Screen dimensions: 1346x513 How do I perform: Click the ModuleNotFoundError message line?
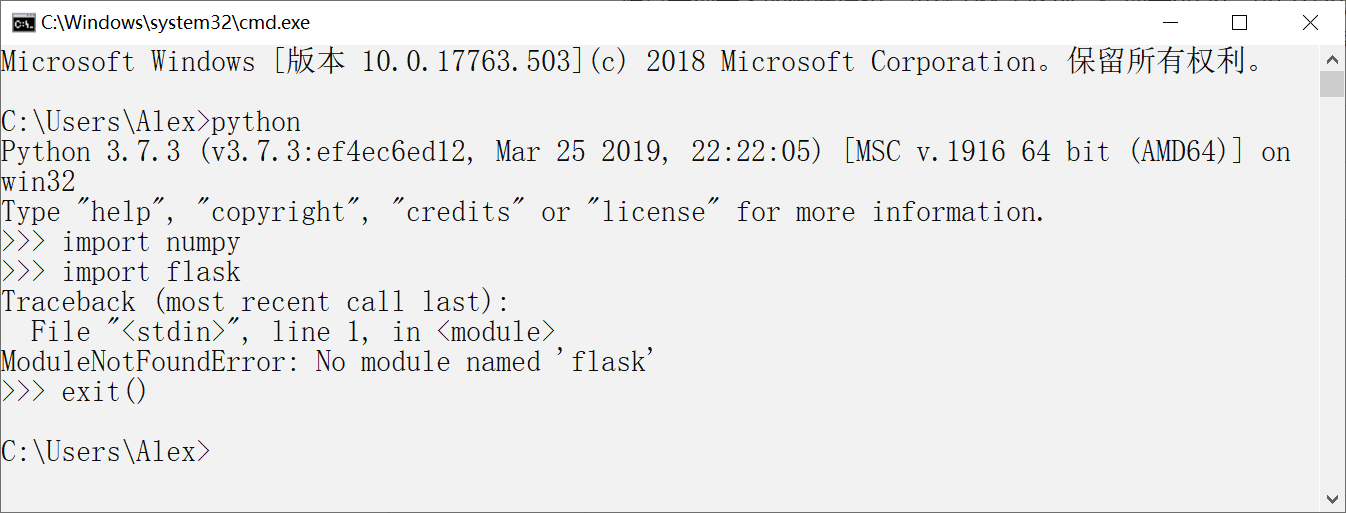pos(327,362)
